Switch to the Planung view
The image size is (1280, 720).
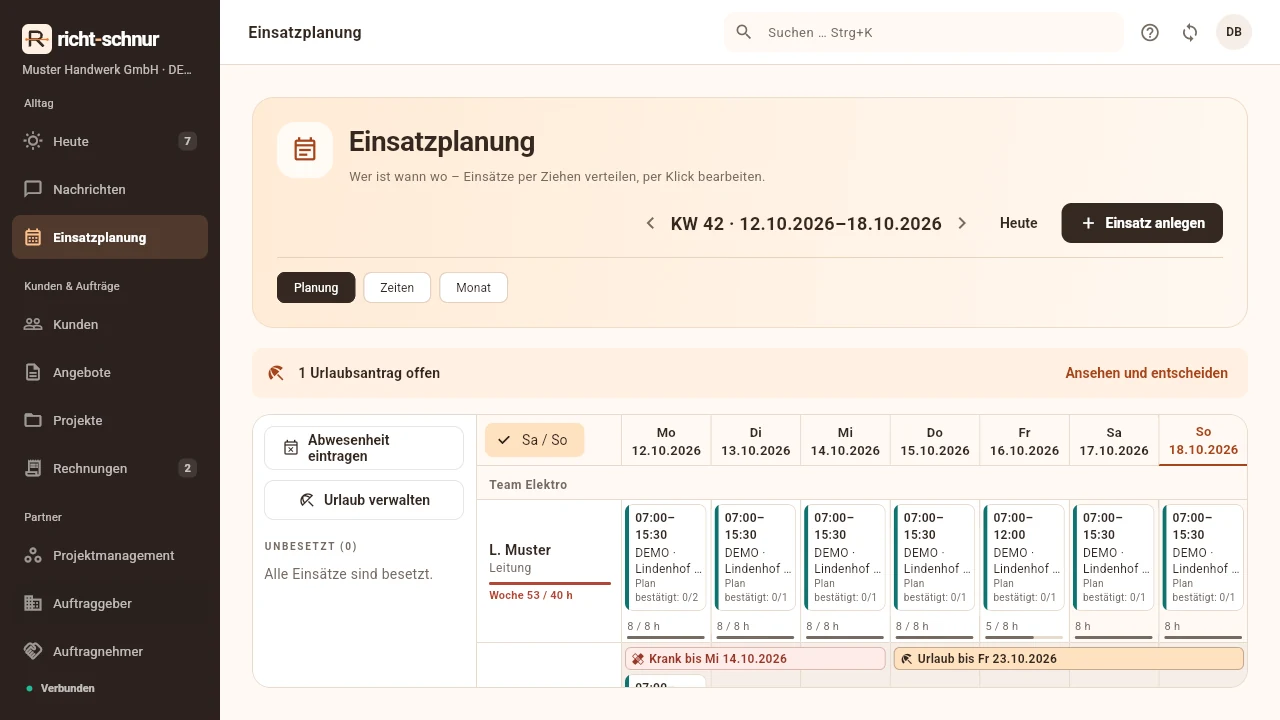point(316,287)
